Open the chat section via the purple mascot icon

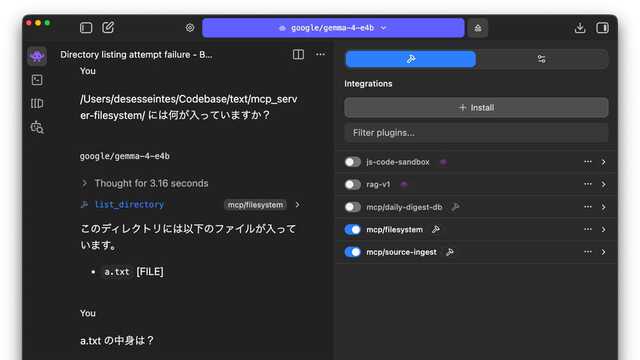point(37,56)
